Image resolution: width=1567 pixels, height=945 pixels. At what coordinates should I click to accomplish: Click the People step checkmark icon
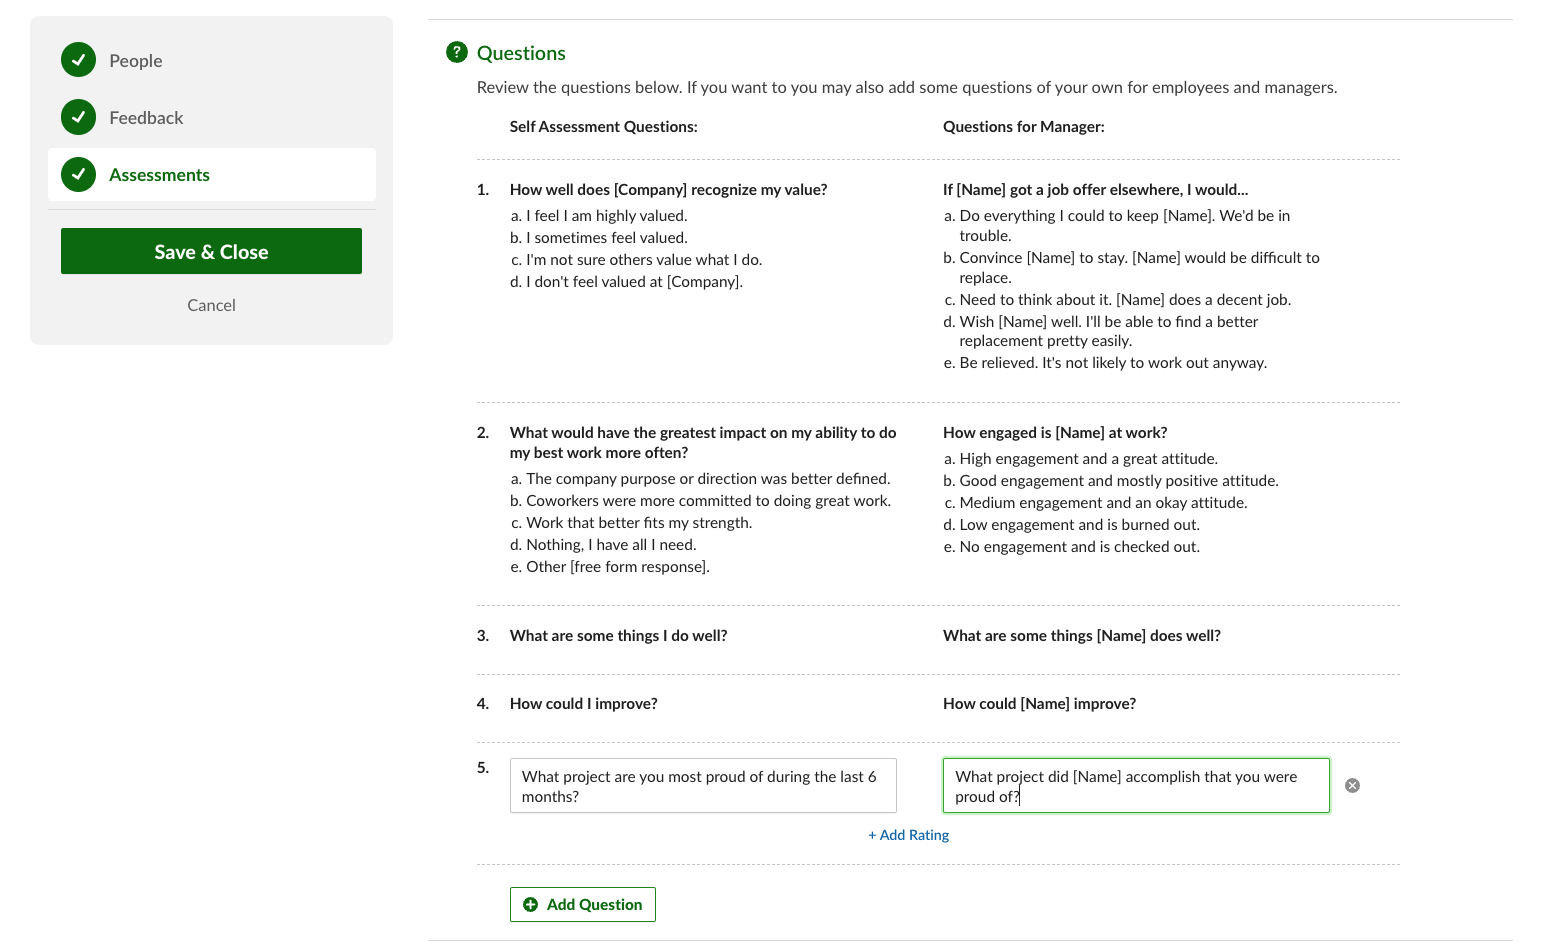tap(78, 60)
